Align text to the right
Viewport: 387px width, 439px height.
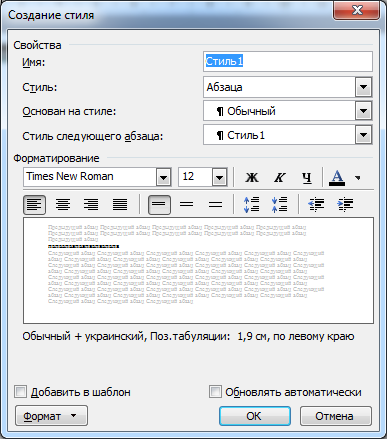[91, 204]
